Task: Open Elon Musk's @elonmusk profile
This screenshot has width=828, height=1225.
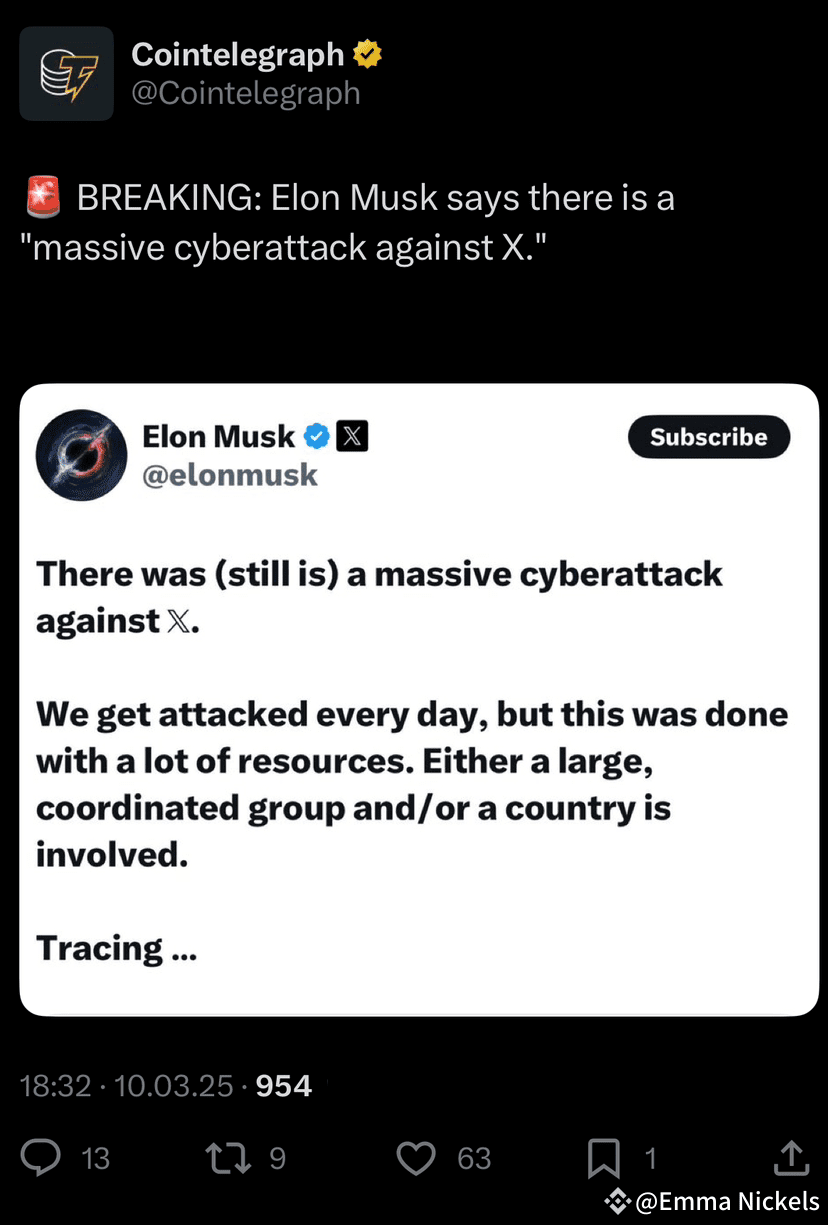Action: tap(230, 475)
